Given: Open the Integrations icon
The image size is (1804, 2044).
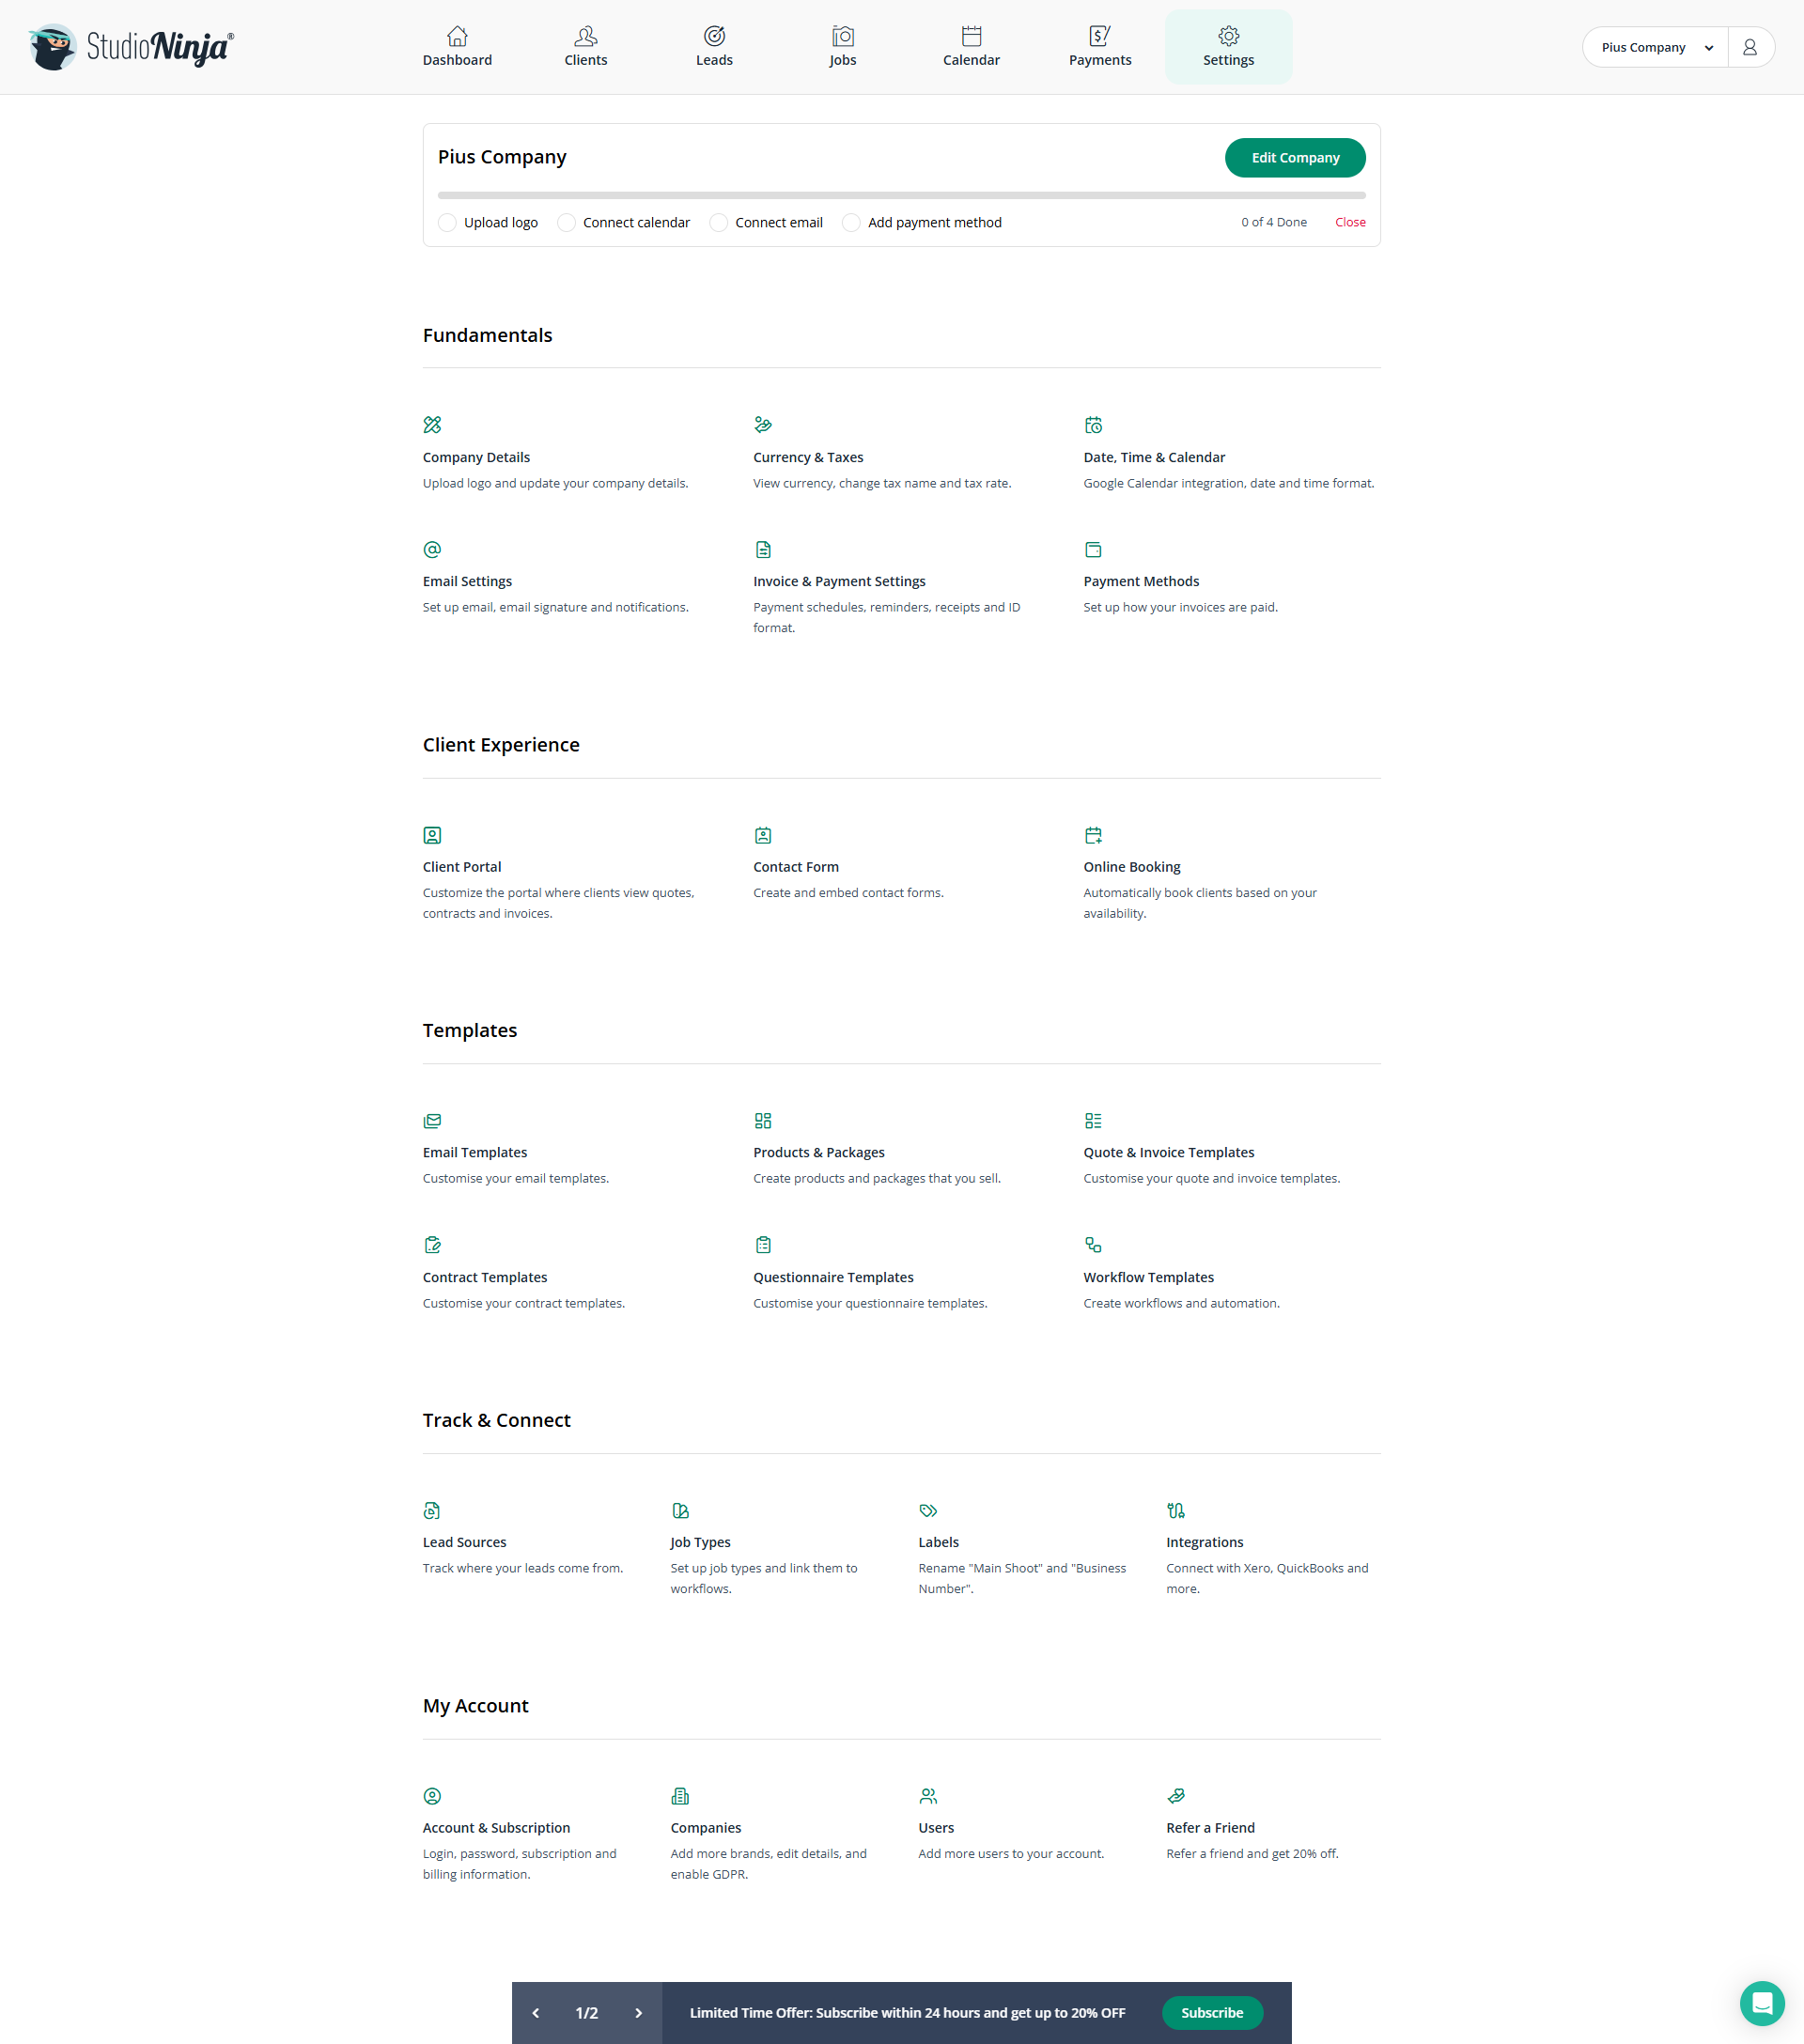Looking at the screenshot, I should [x=1176, y=1510].
